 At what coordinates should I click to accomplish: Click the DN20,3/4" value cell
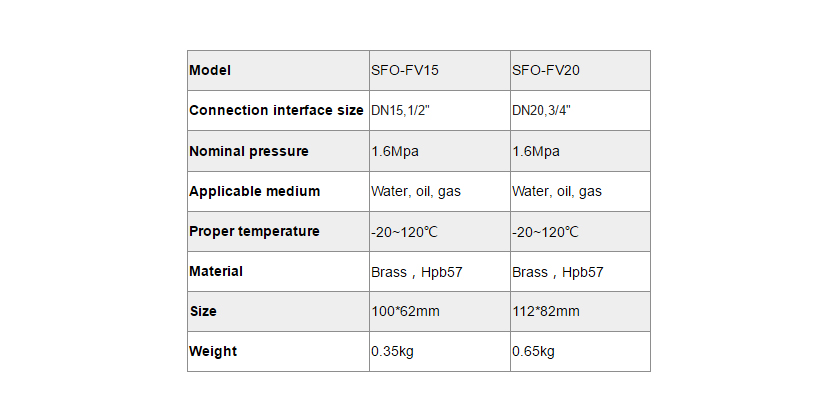(547, 111)
